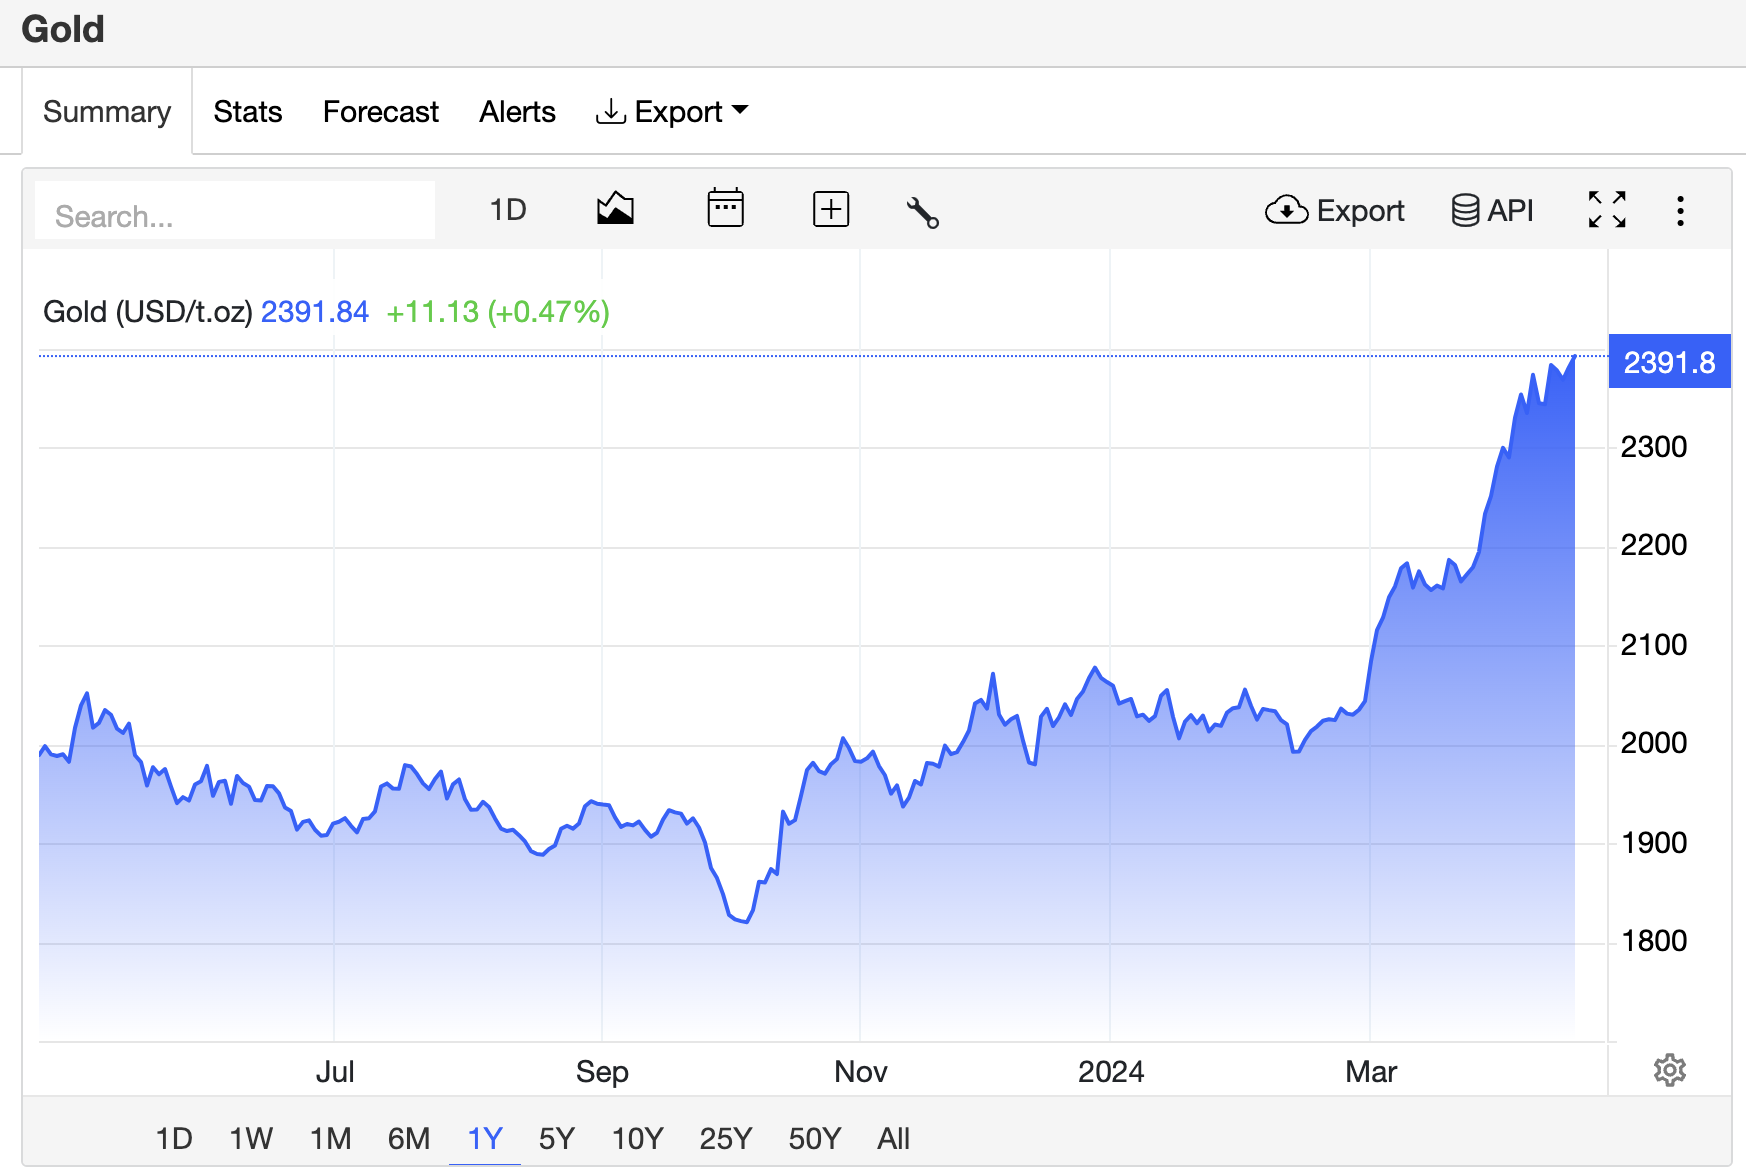1746x1174 pixels.
Task: Select the 5Y time range
Action: [557, 1138]
